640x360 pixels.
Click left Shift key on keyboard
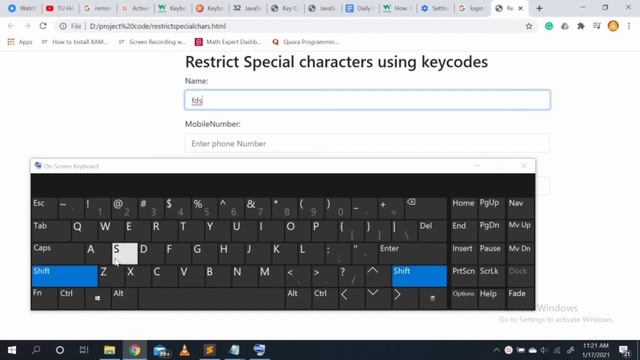[x=64, y=276]
